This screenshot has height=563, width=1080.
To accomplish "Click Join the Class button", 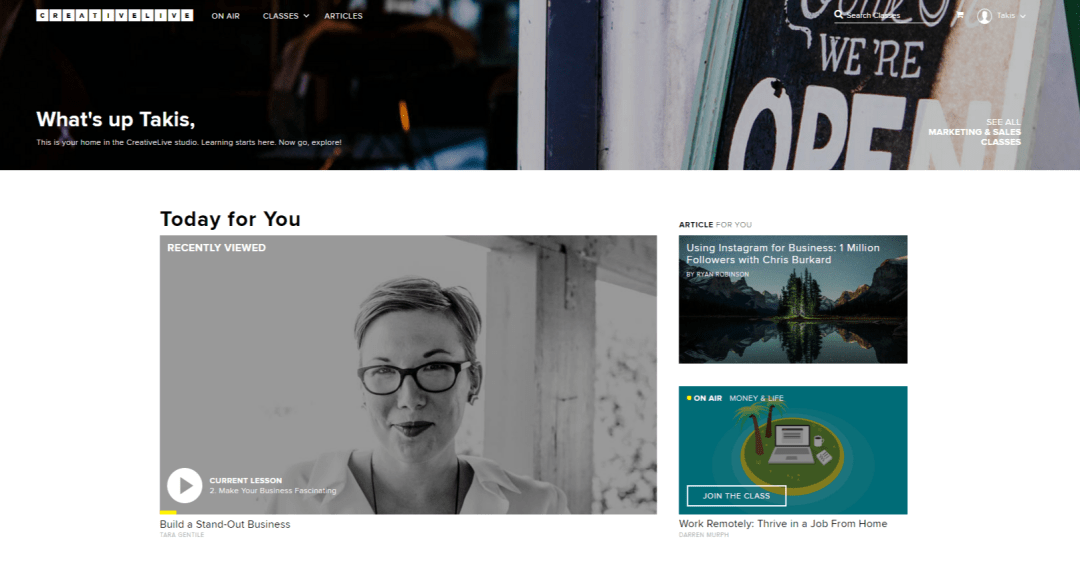I will [736, 495].
